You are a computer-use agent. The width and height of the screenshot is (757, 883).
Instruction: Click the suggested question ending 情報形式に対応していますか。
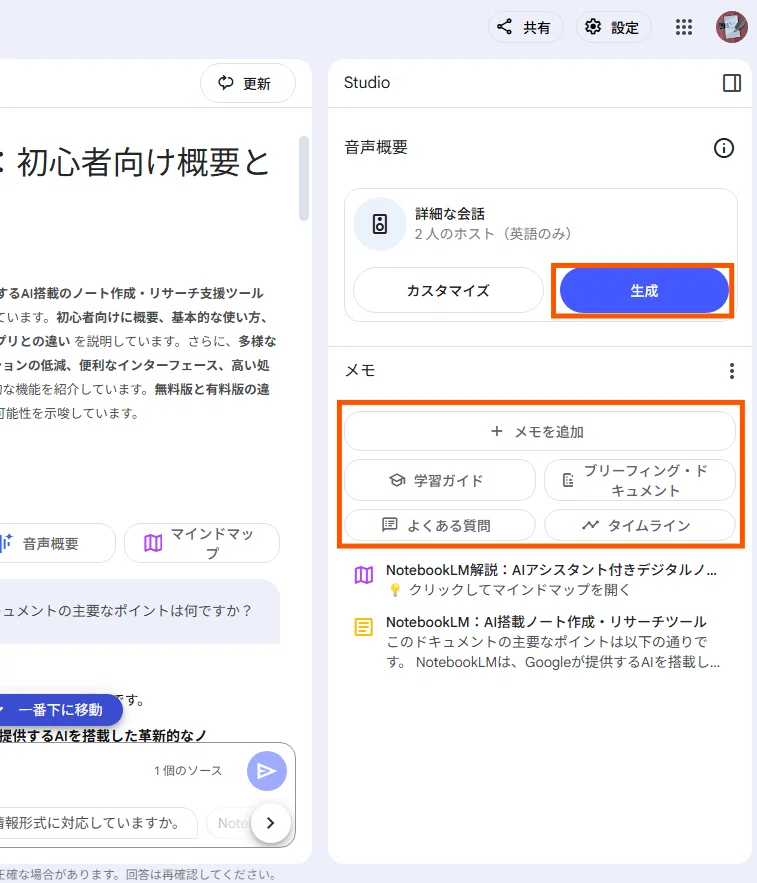pyautogui.click(x=96, y=823)
